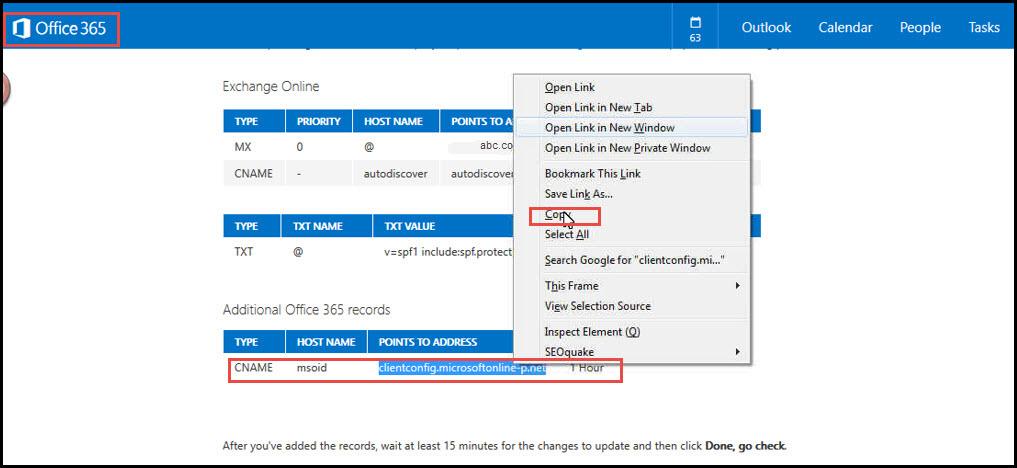Open People in the top navigation
Image resolution: width=1017 pixels, height=468 pixels.
click(920, 27)
